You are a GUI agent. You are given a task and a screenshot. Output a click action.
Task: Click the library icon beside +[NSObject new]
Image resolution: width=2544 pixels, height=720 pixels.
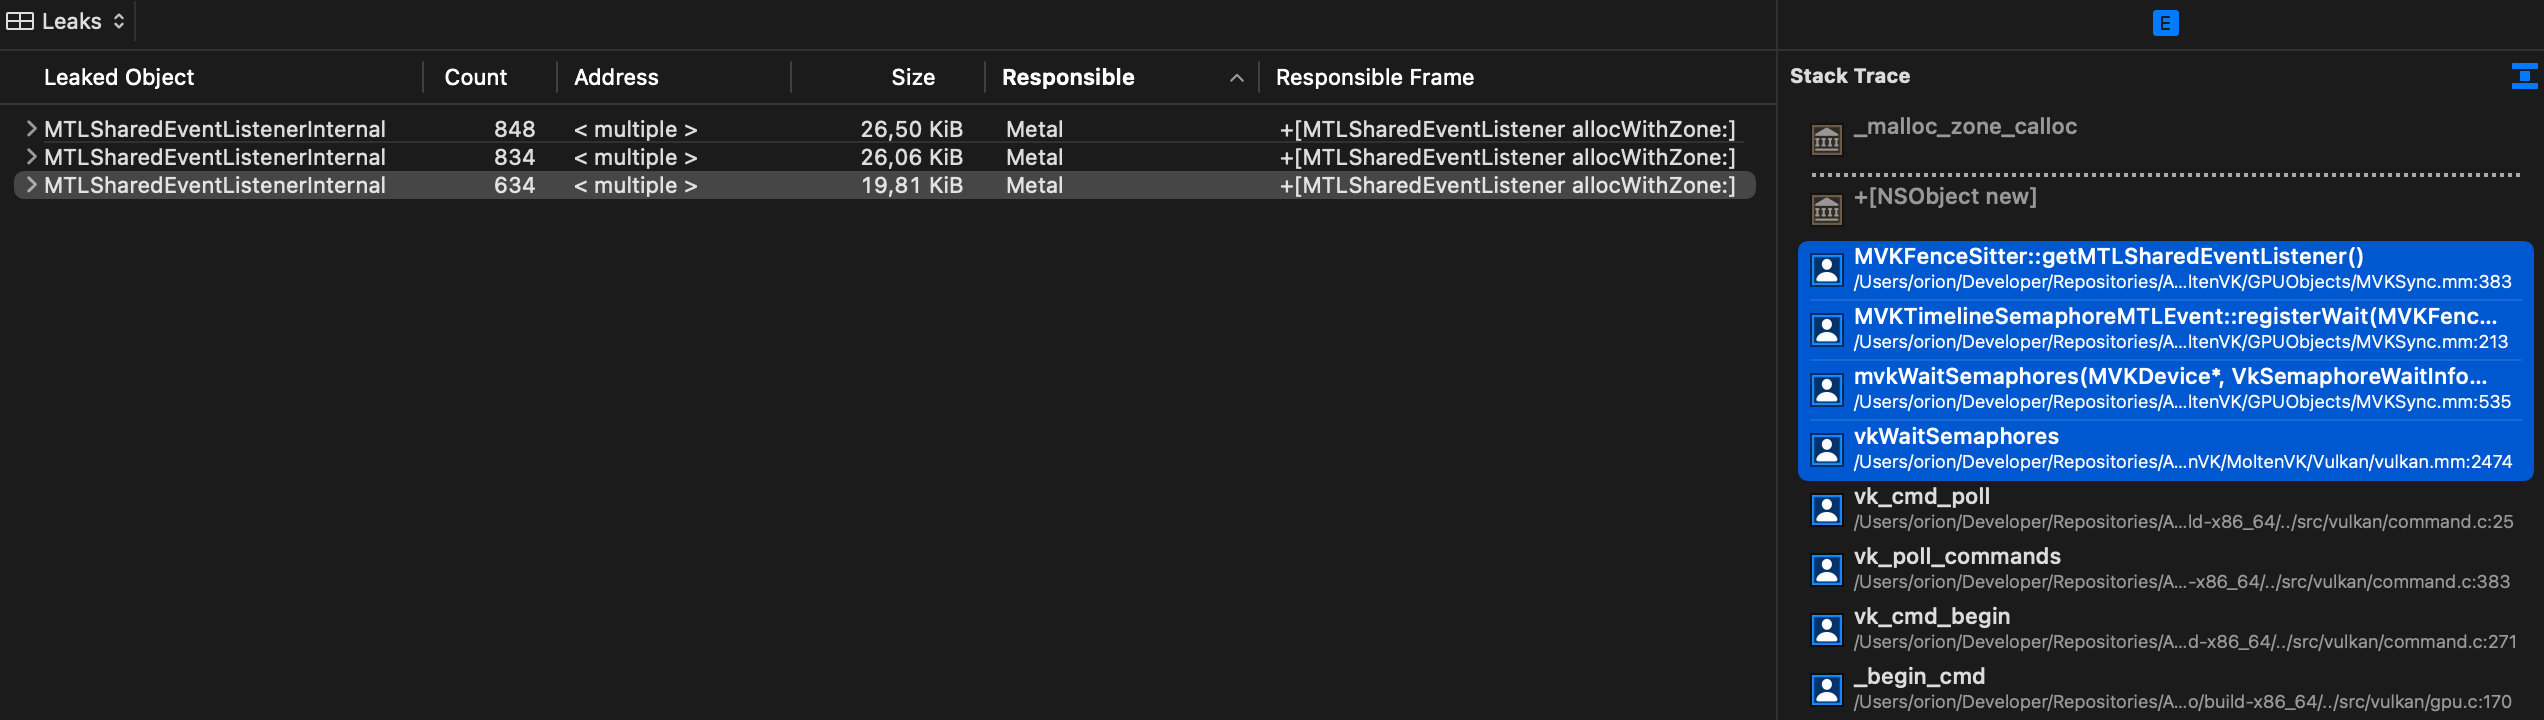point(1827,210)
